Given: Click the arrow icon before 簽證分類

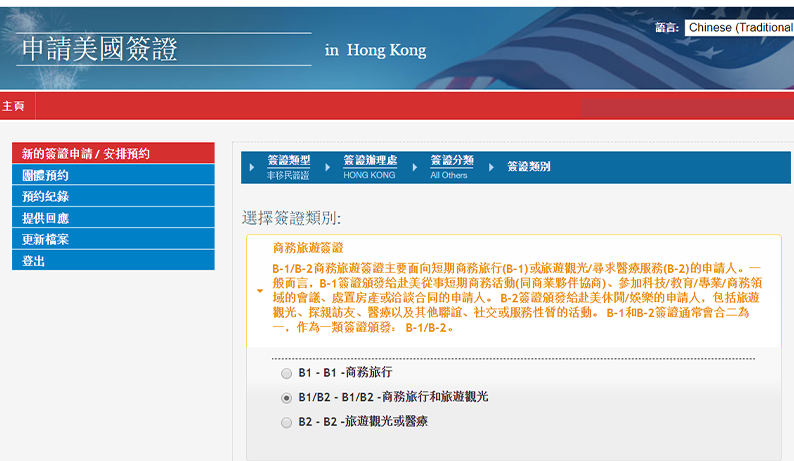Looking at the screenshot, I should pyautogui.click(x=415, y=167).
